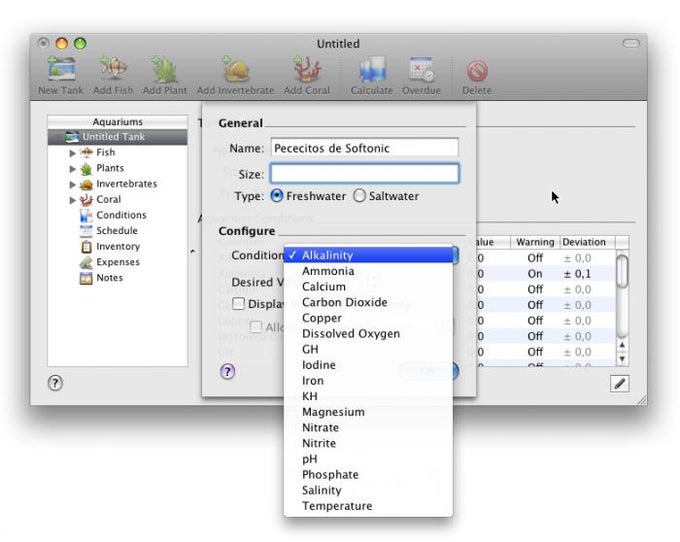Expand the Invertebrates tree node
Viewport: 680px width, 542px height.
(72, 184)
